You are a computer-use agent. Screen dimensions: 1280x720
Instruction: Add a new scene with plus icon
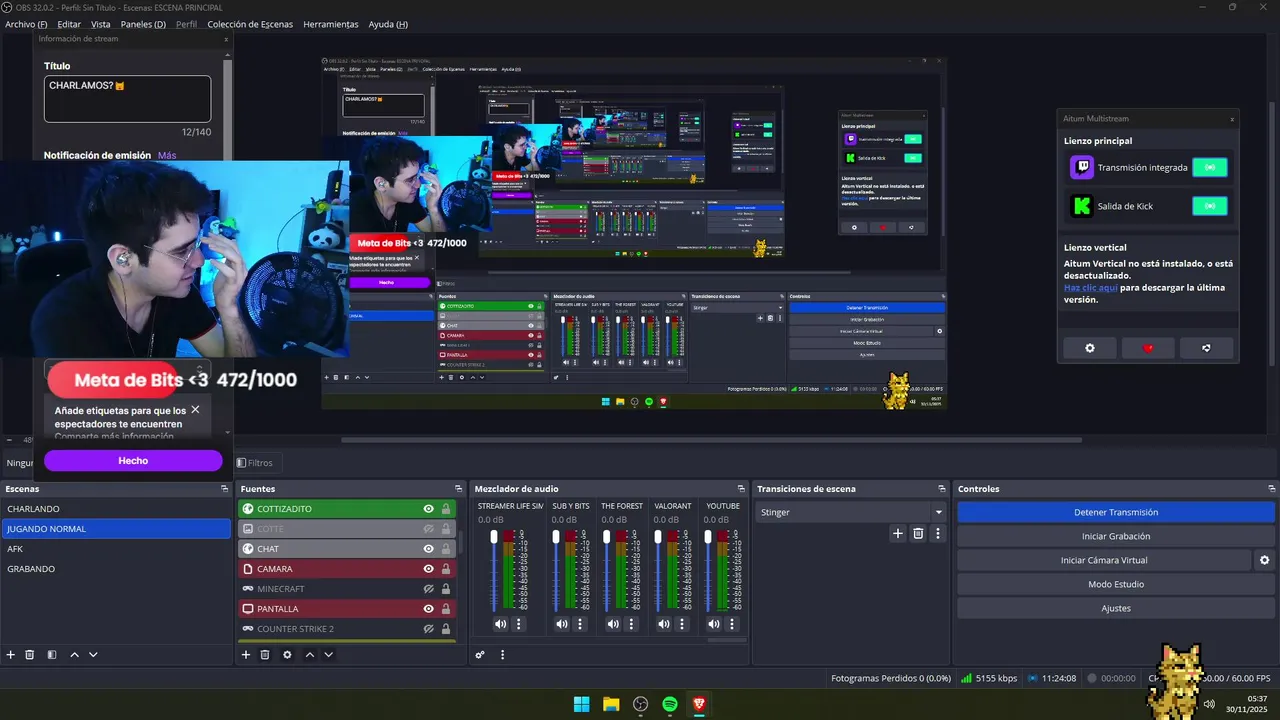[11, 655]
